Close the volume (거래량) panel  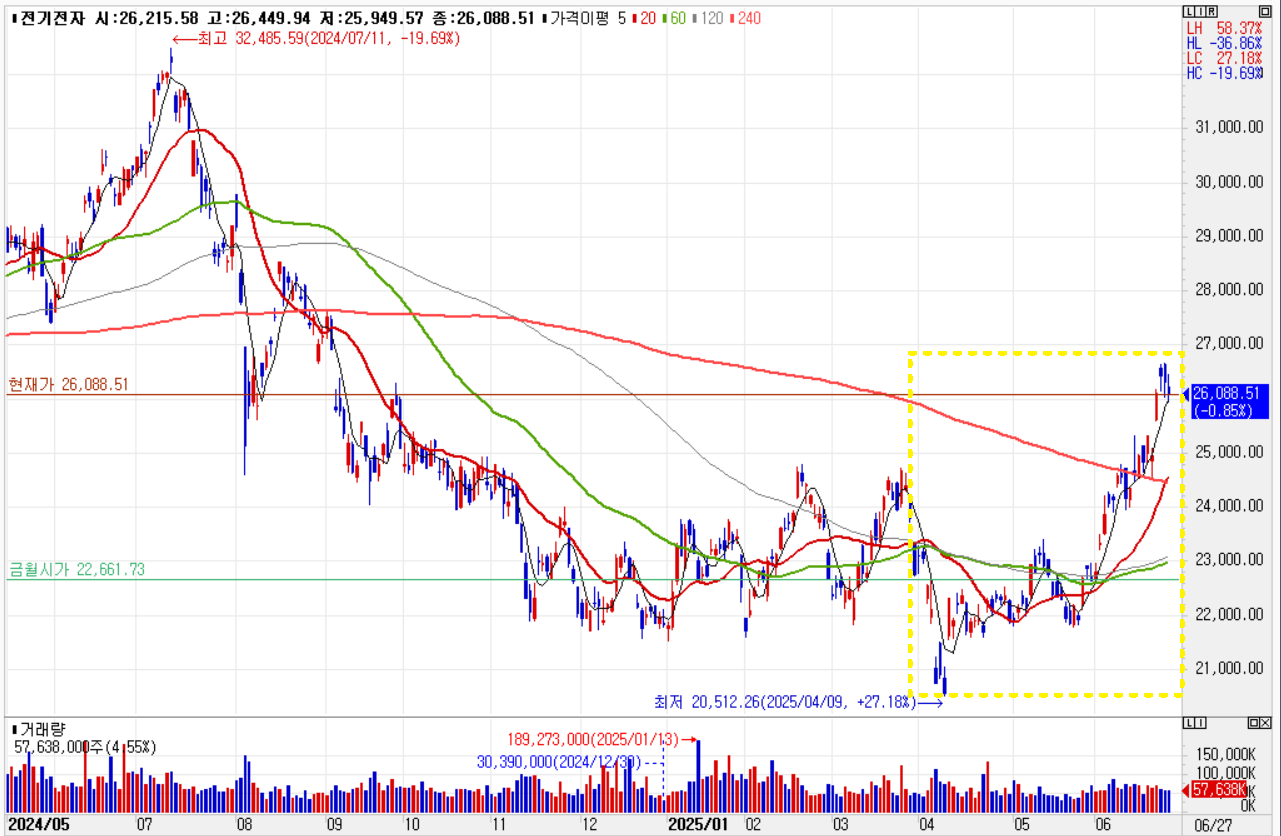1267,723
